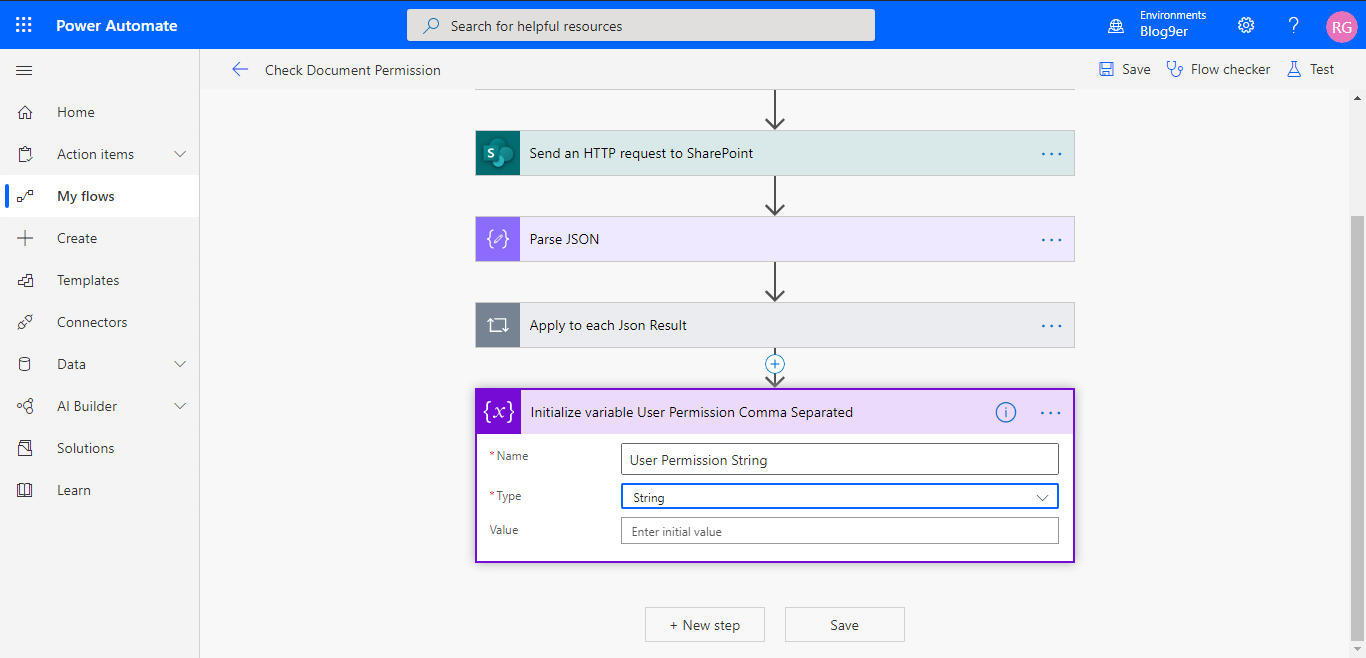Click the SharePoint icon on the HTTP request action
The height and width of the screenshot is (658, 1366).
tap(497, 153)
